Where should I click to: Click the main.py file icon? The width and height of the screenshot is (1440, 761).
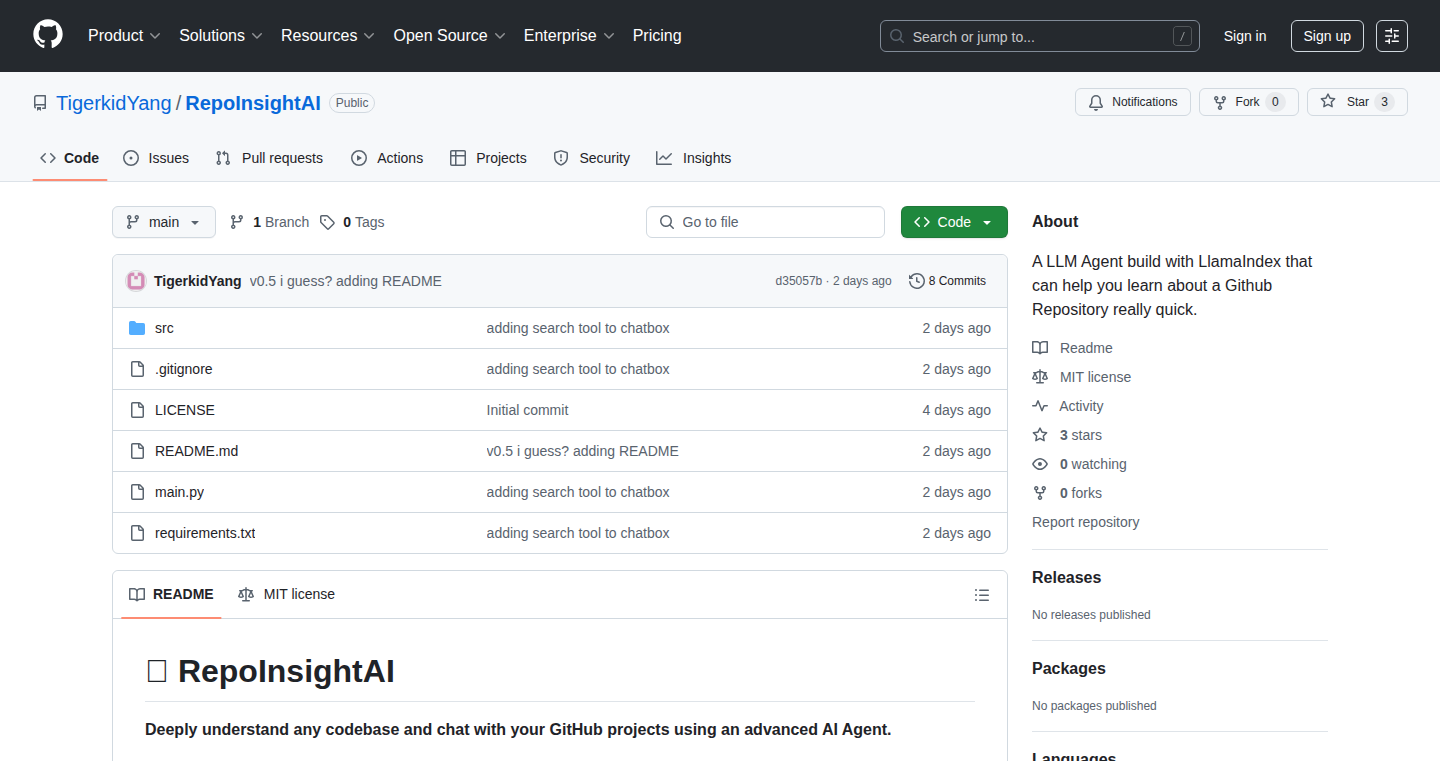[137, 492]
